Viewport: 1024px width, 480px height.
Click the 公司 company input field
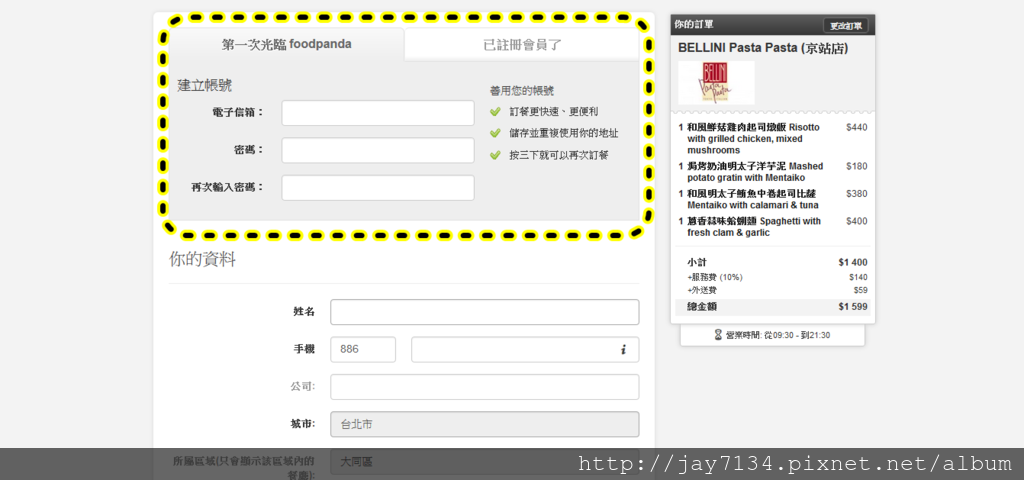tap(485, 387)
